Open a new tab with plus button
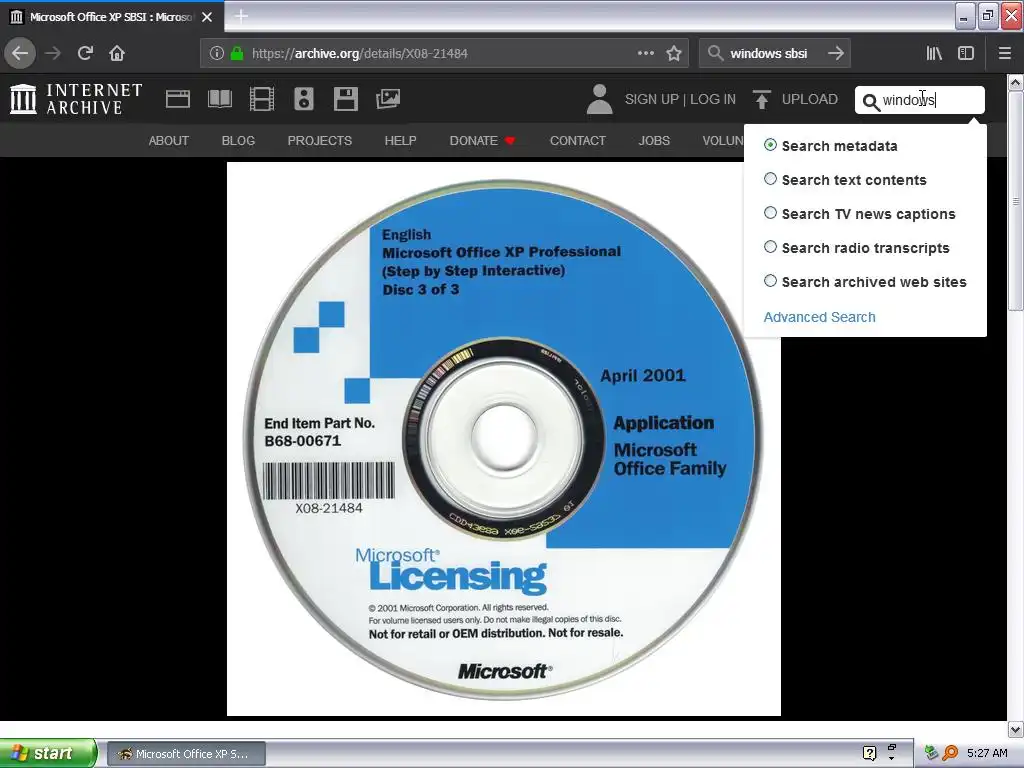 coord(241,16)
